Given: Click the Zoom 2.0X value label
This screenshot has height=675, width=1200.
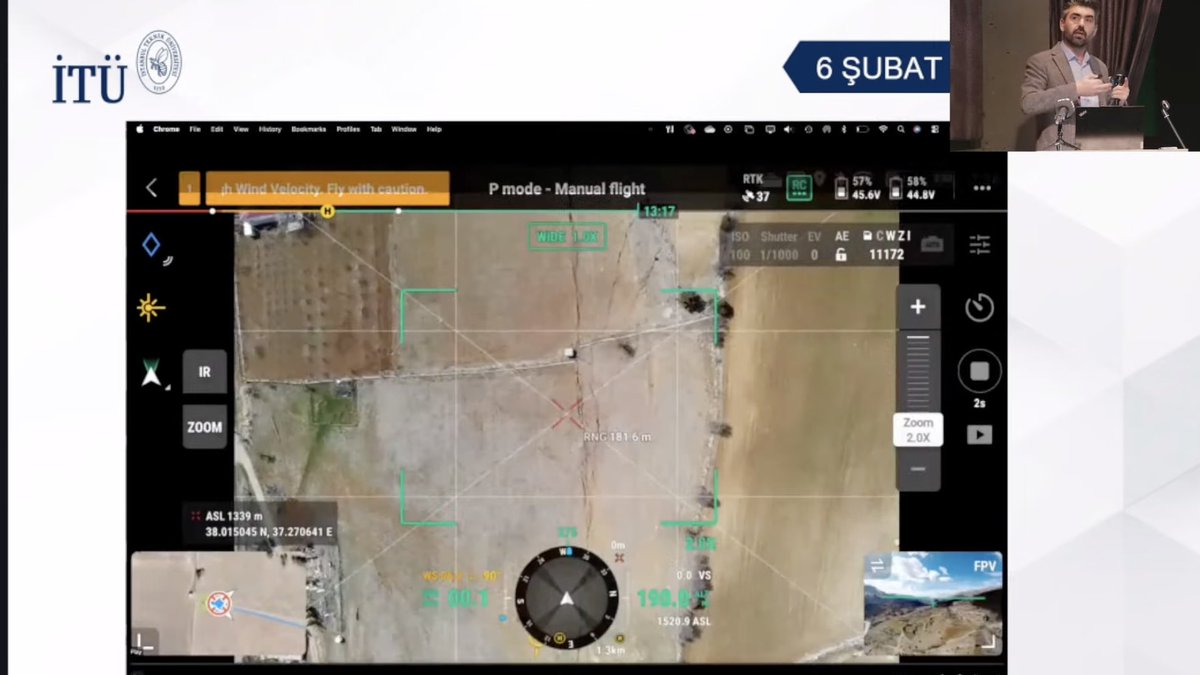Looking at the screenshot, I should coord(918,430).
